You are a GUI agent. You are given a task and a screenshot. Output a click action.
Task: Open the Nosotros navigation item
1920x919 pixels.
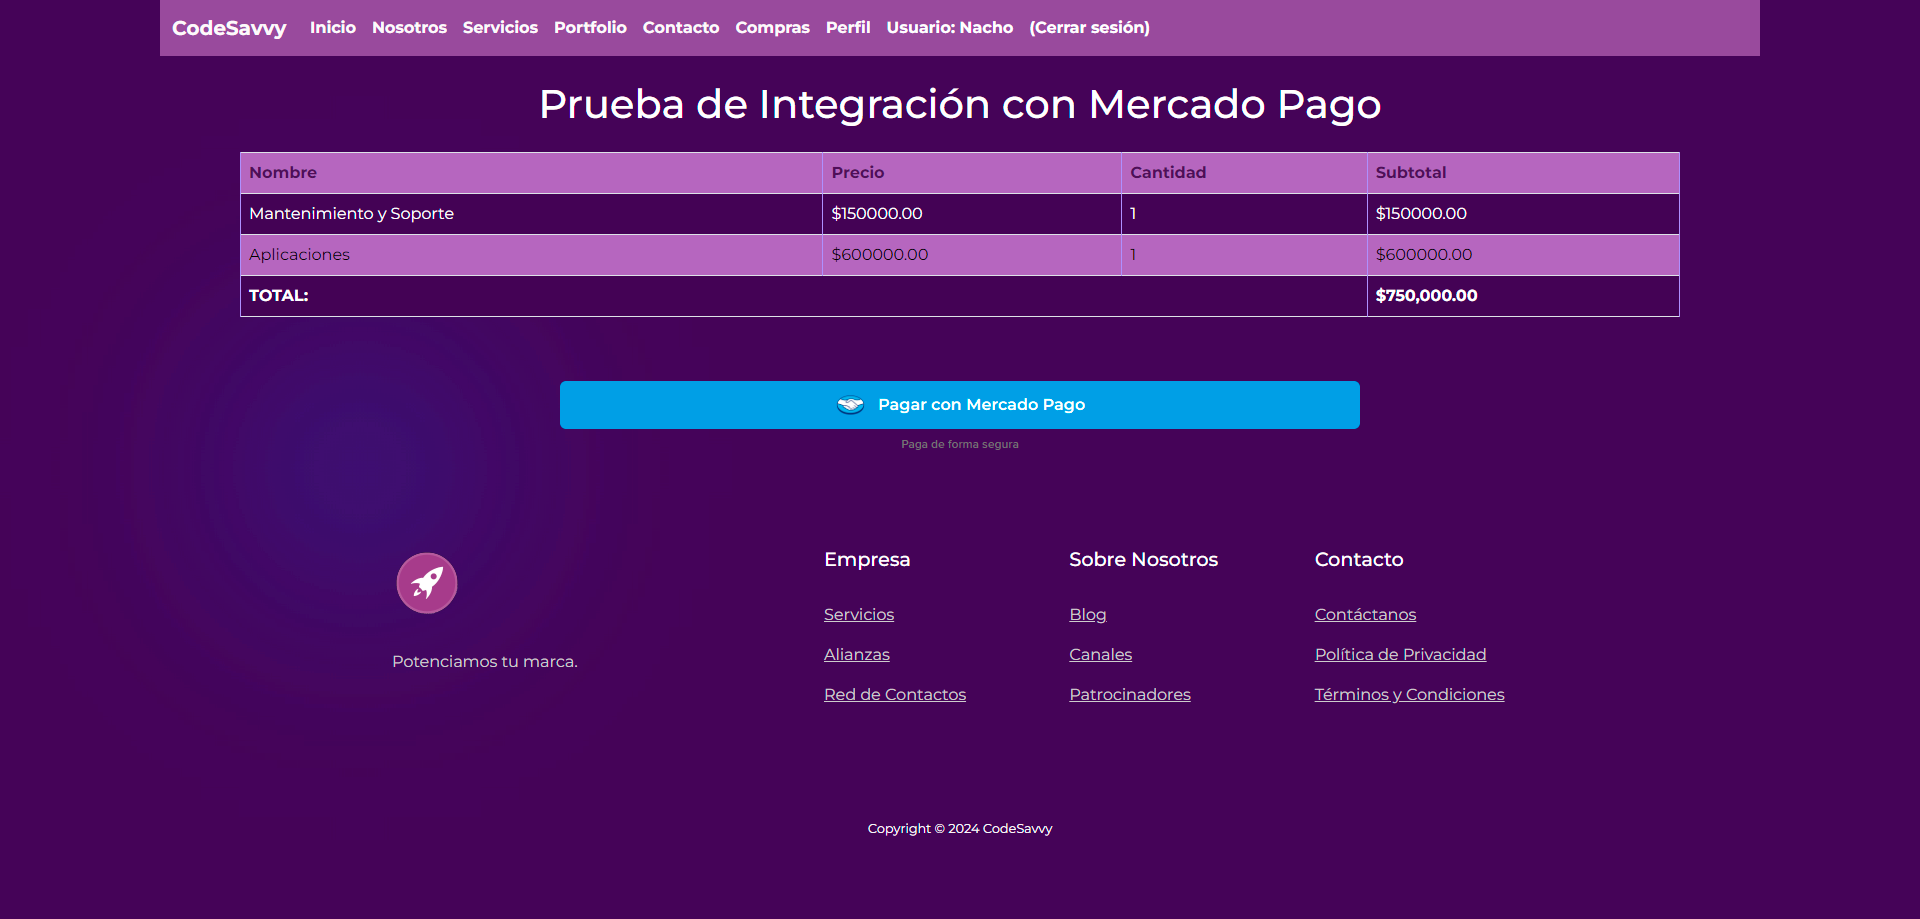tap(409, 28)
